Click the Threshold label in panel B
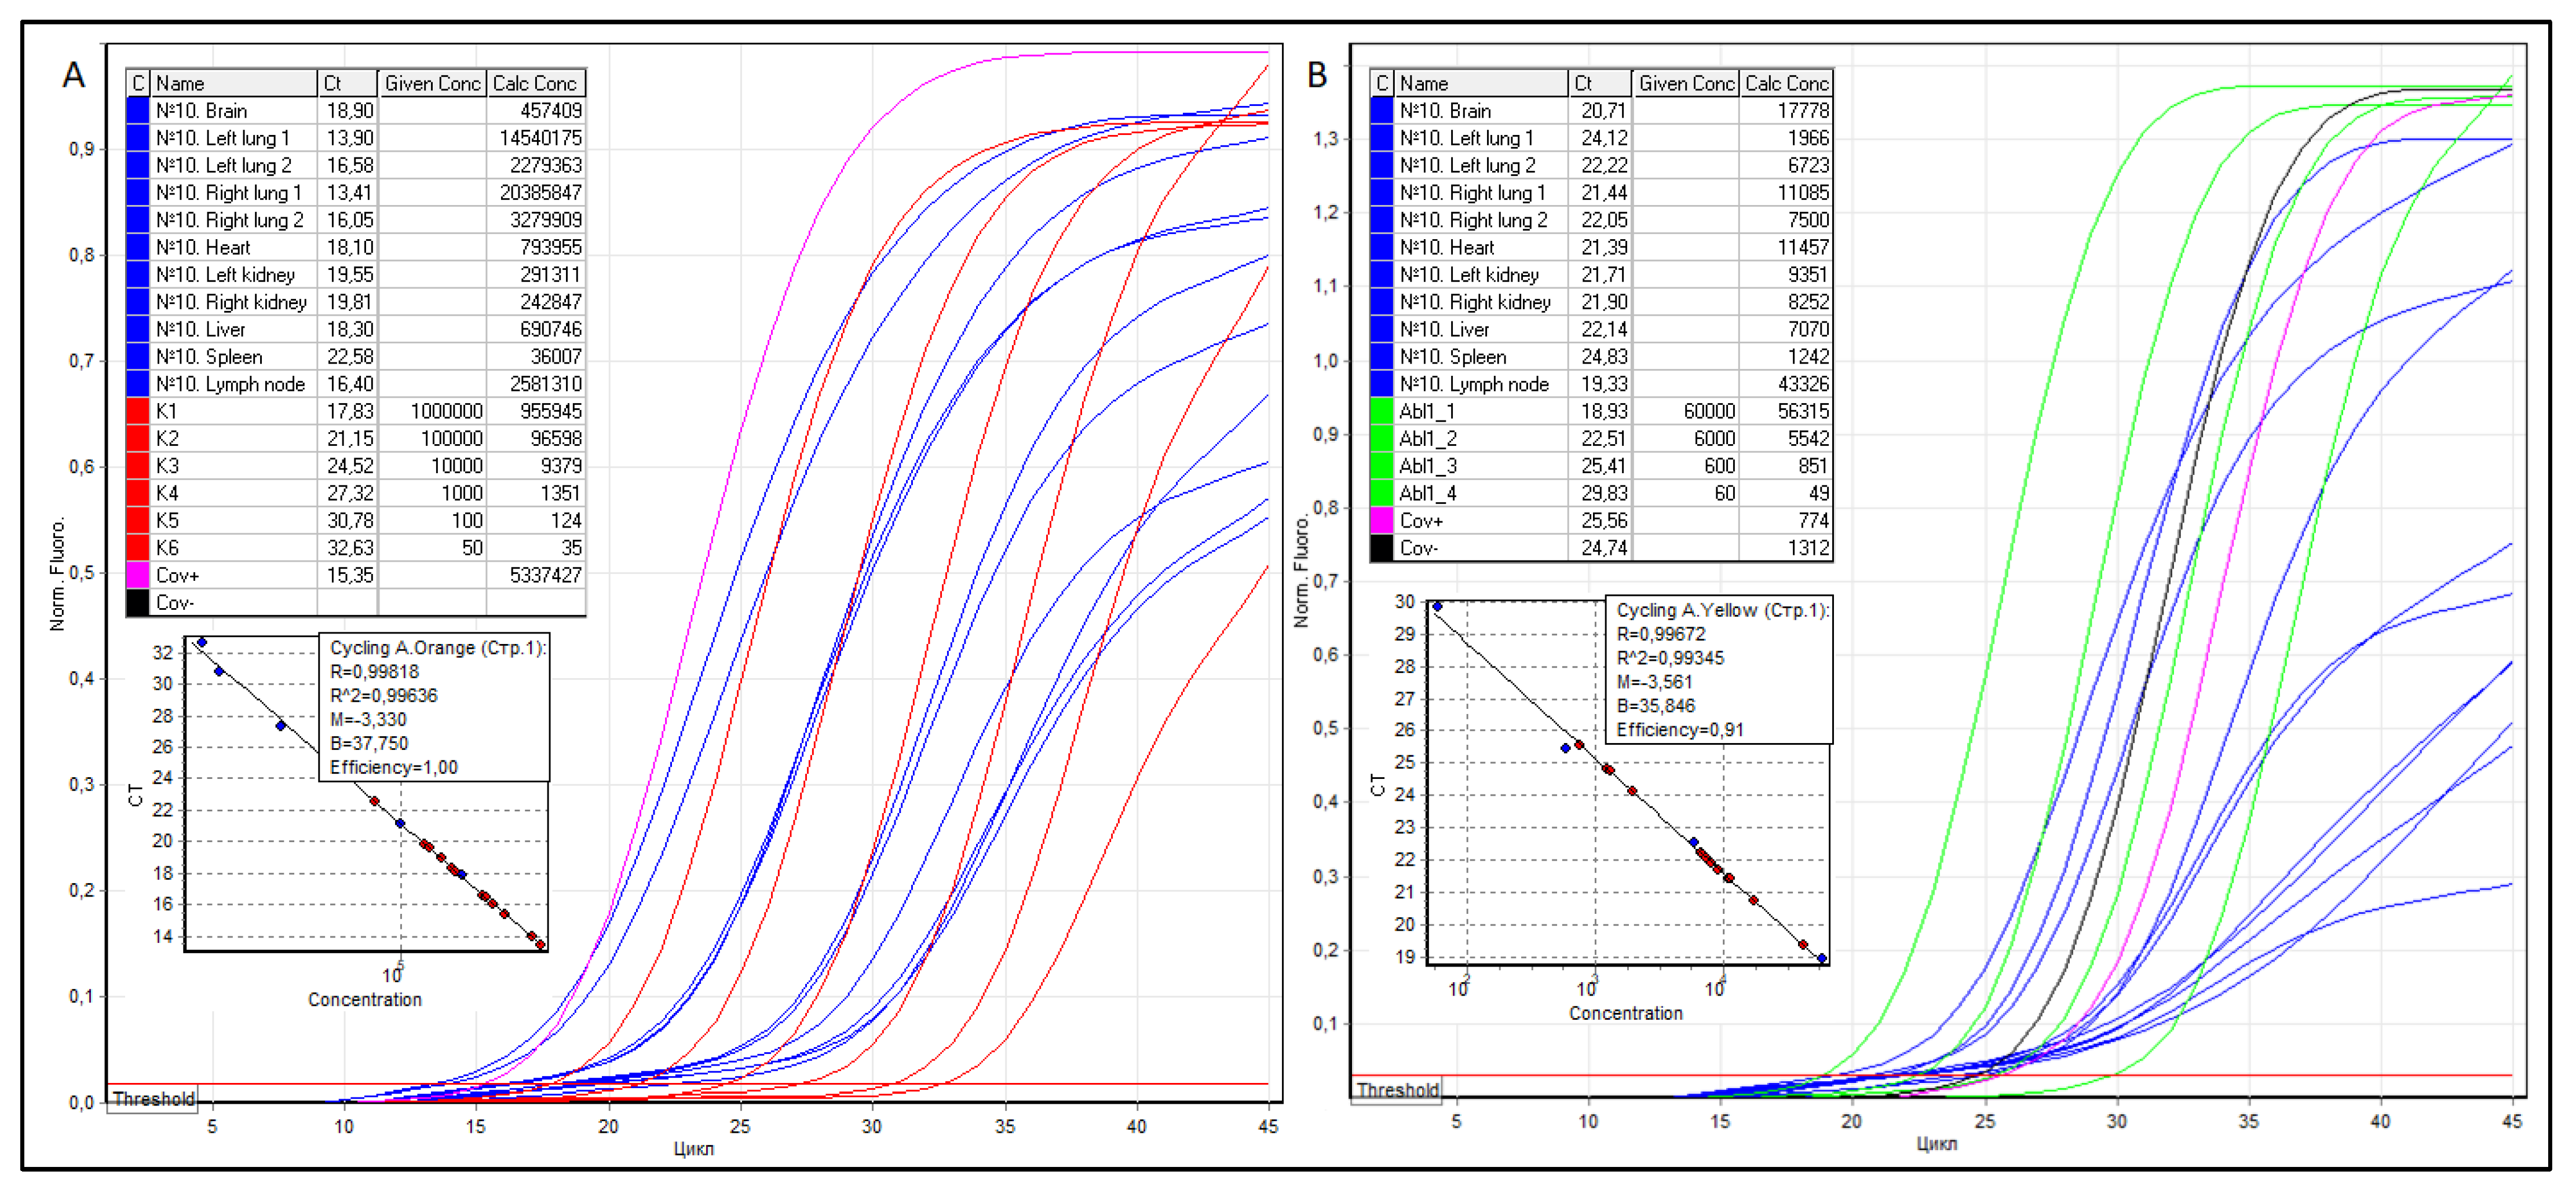 point(1397,1090)
